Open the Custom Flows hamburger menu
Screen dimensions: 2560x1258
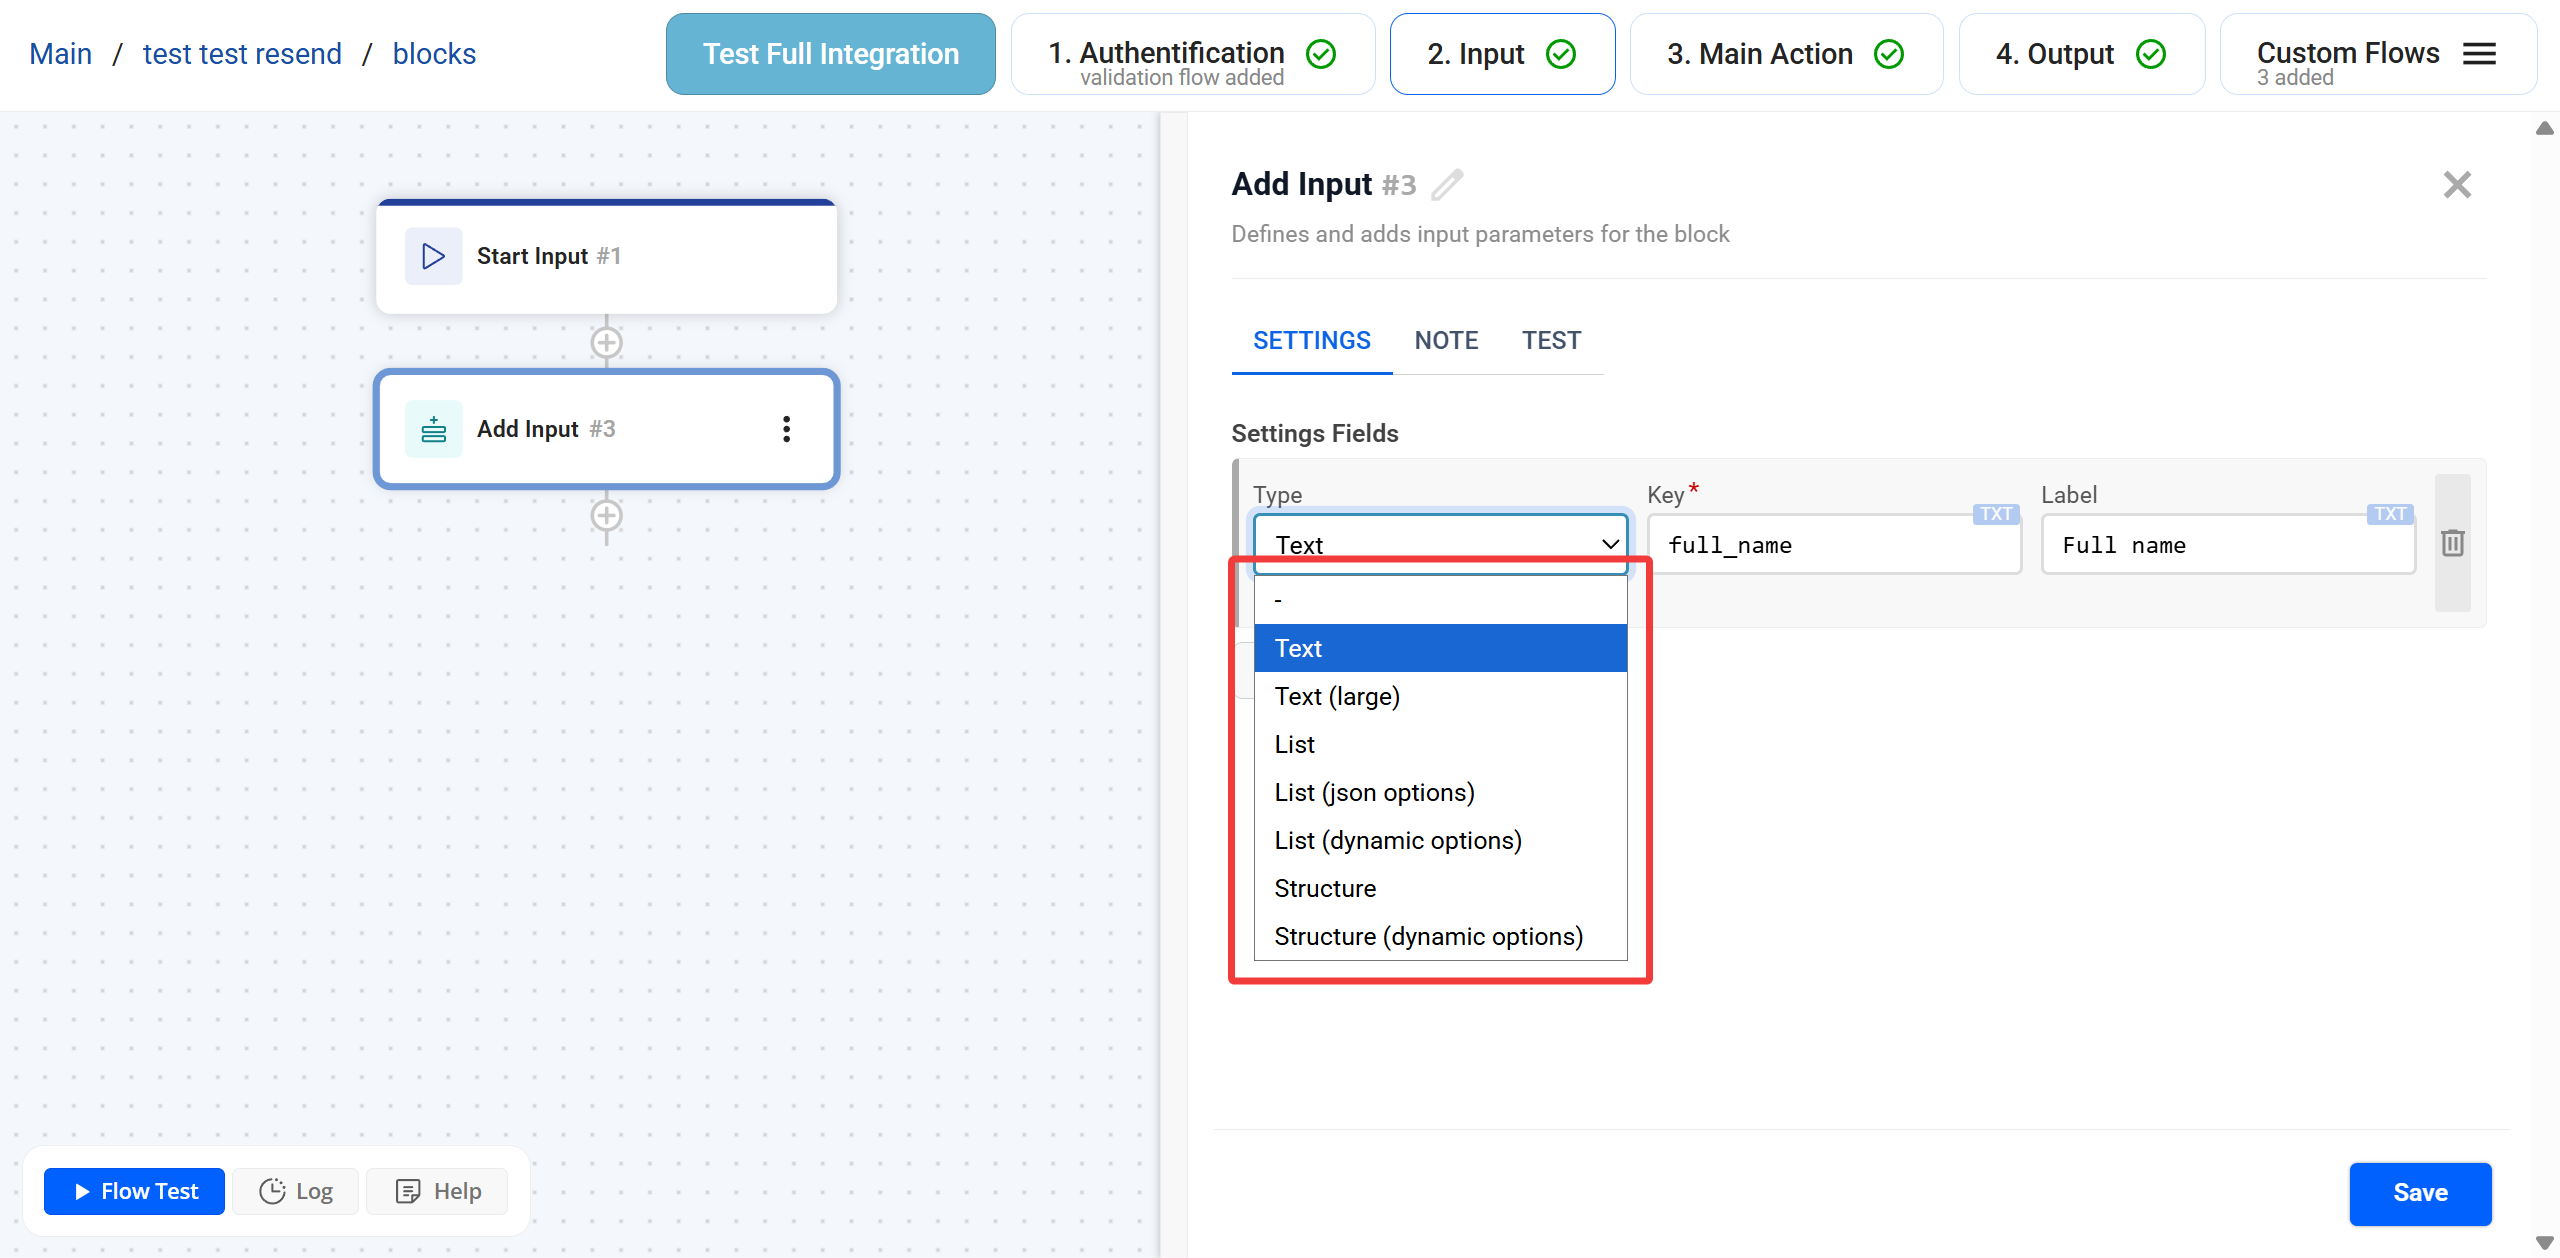[x=2479, y=54]
